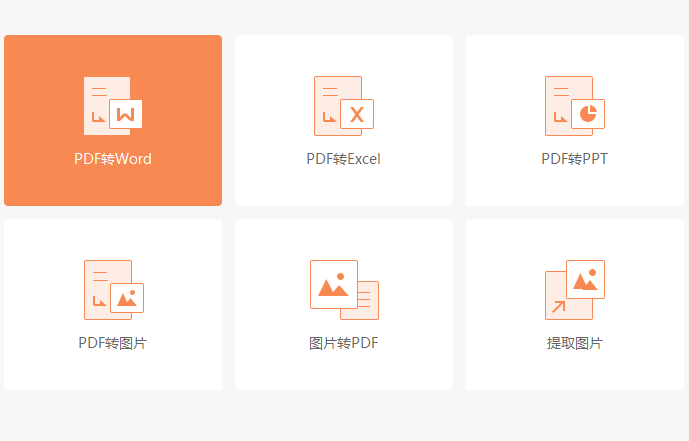This screenshot has width=689, height=441.
Task: Select the PDF转Word label
Action: (113, 159)
